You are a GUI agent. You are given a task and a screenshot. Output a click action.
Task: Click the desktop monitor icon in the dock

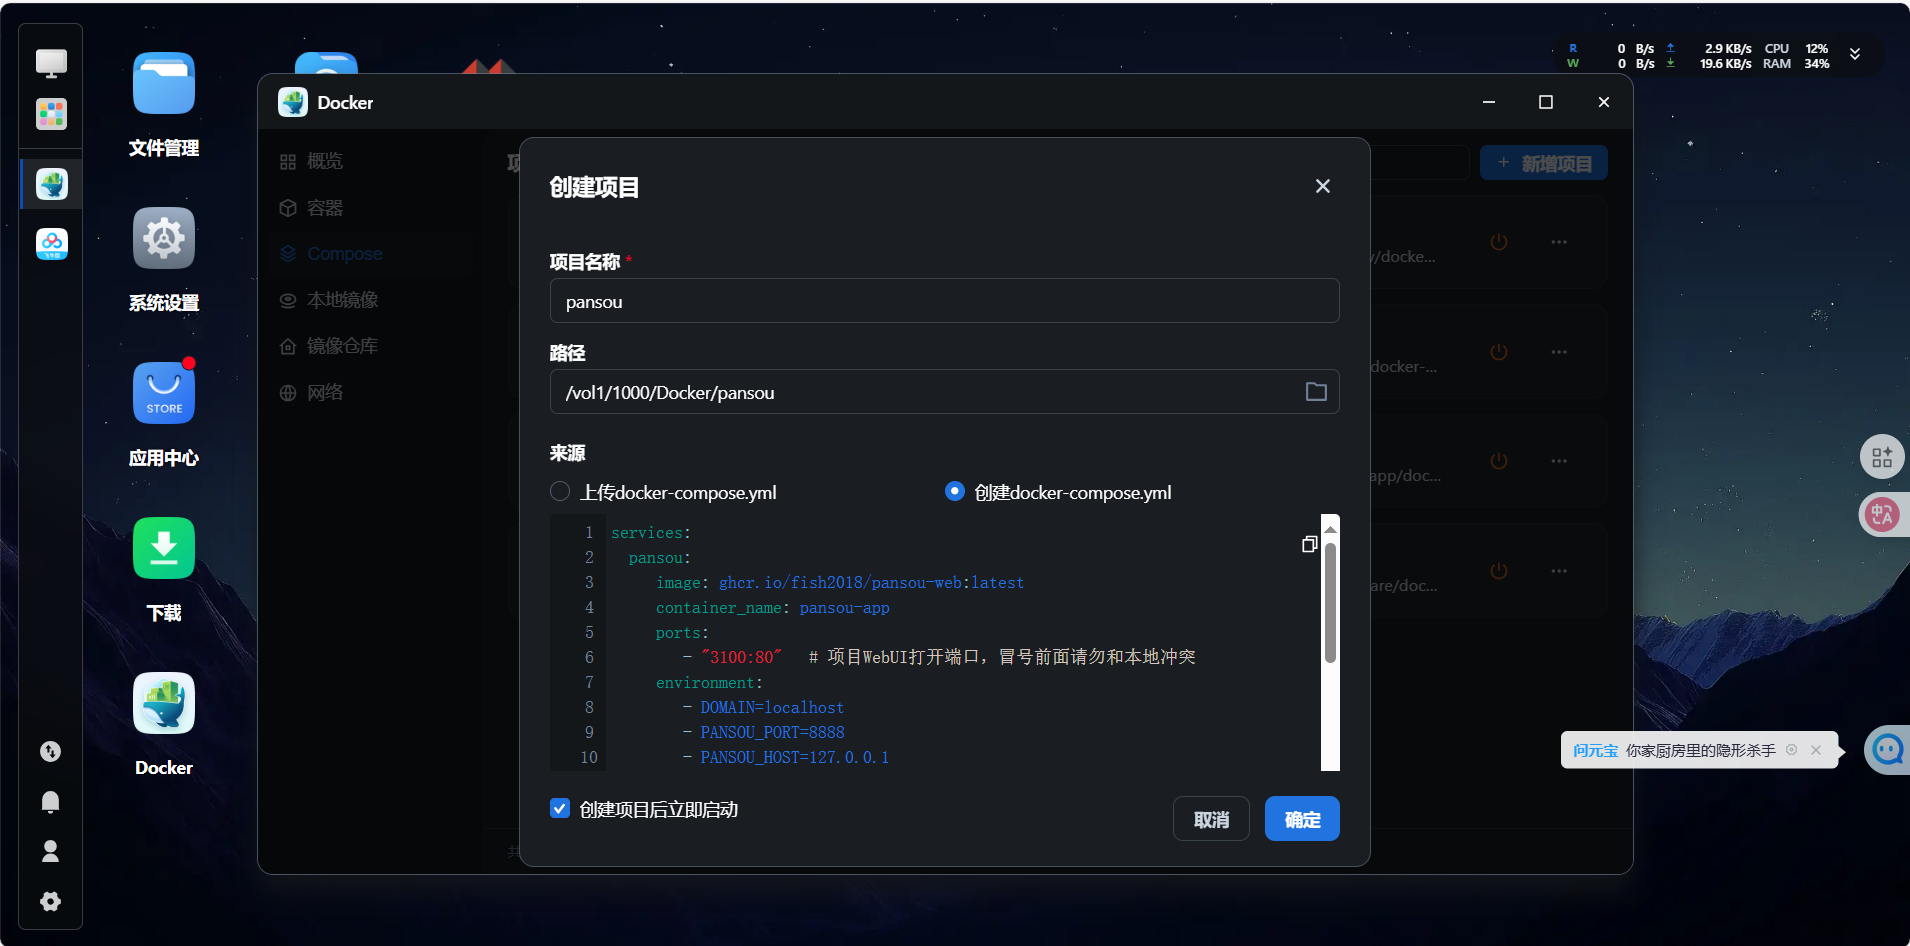pos(51,63)
